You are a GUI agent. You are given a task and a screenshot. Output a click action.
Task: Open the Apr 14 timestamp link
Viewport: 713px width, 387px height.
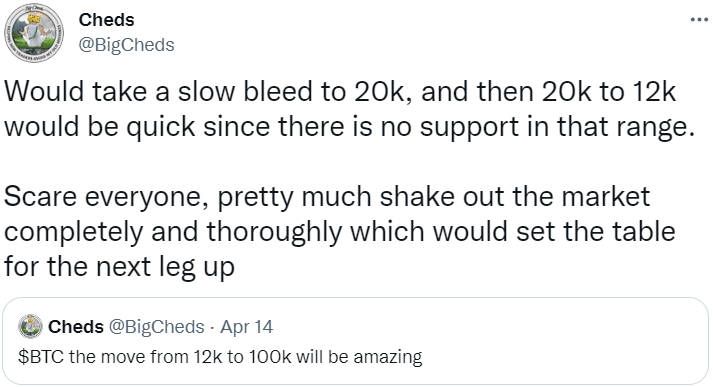246,327
